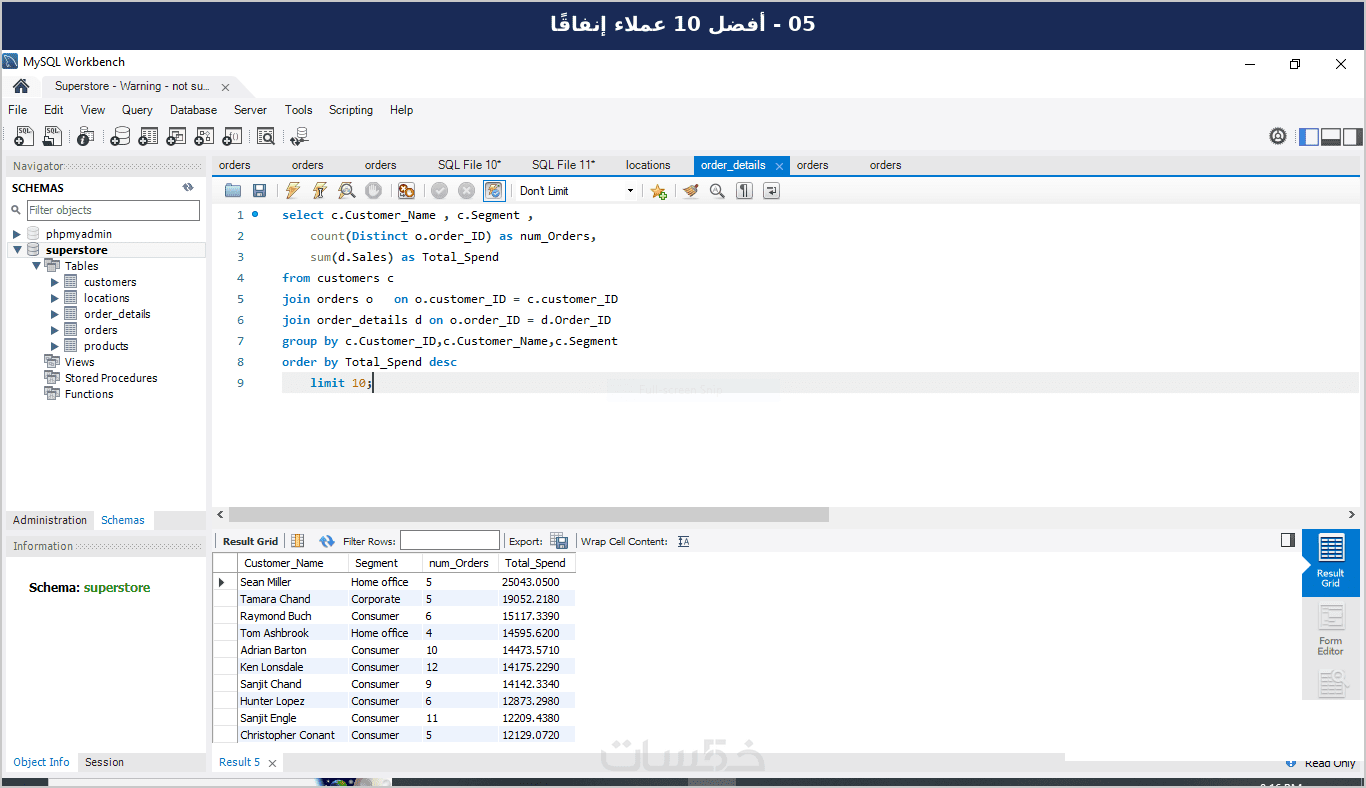This screenshot has height=788, width=1366.
Task: Select the Result 5 tab
Action: (239, 762)
